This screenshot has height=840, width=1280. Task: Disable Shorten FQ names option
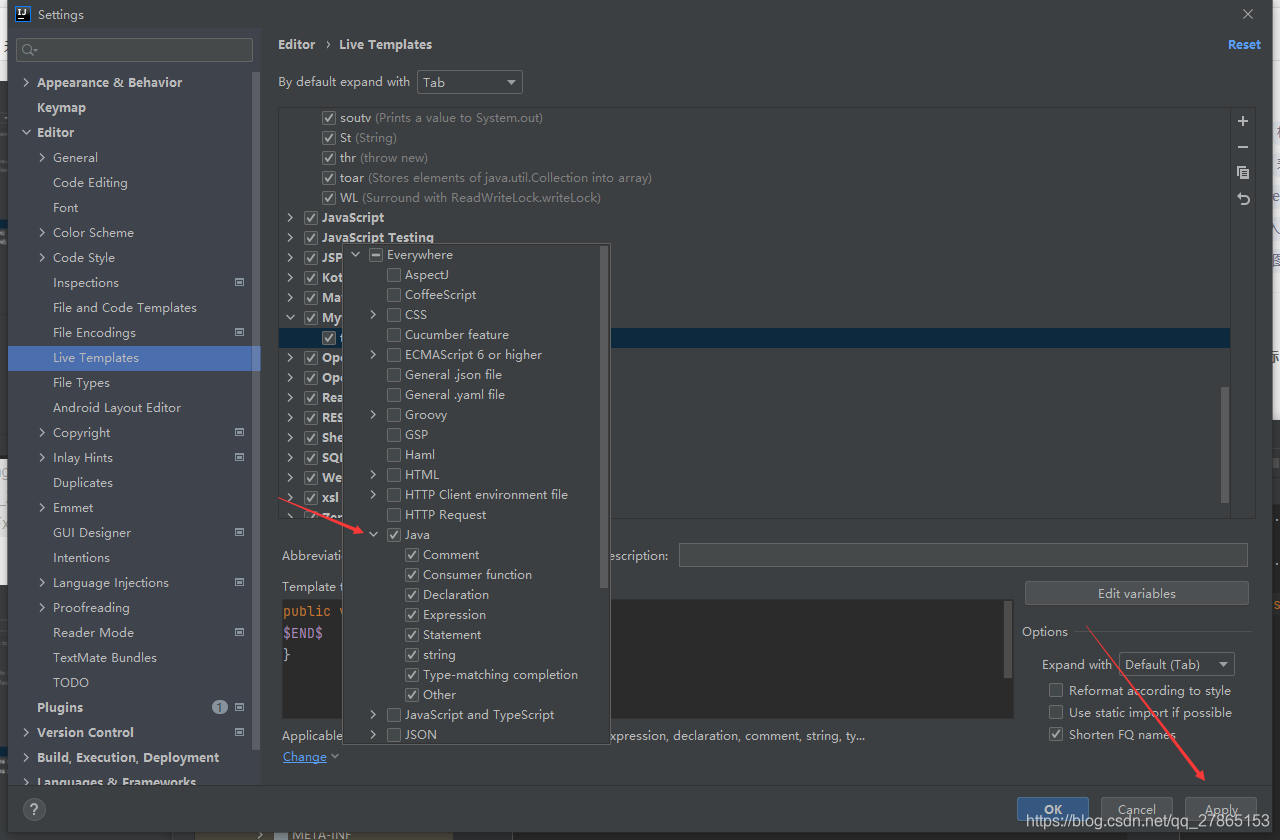(x=1056, y=735)
